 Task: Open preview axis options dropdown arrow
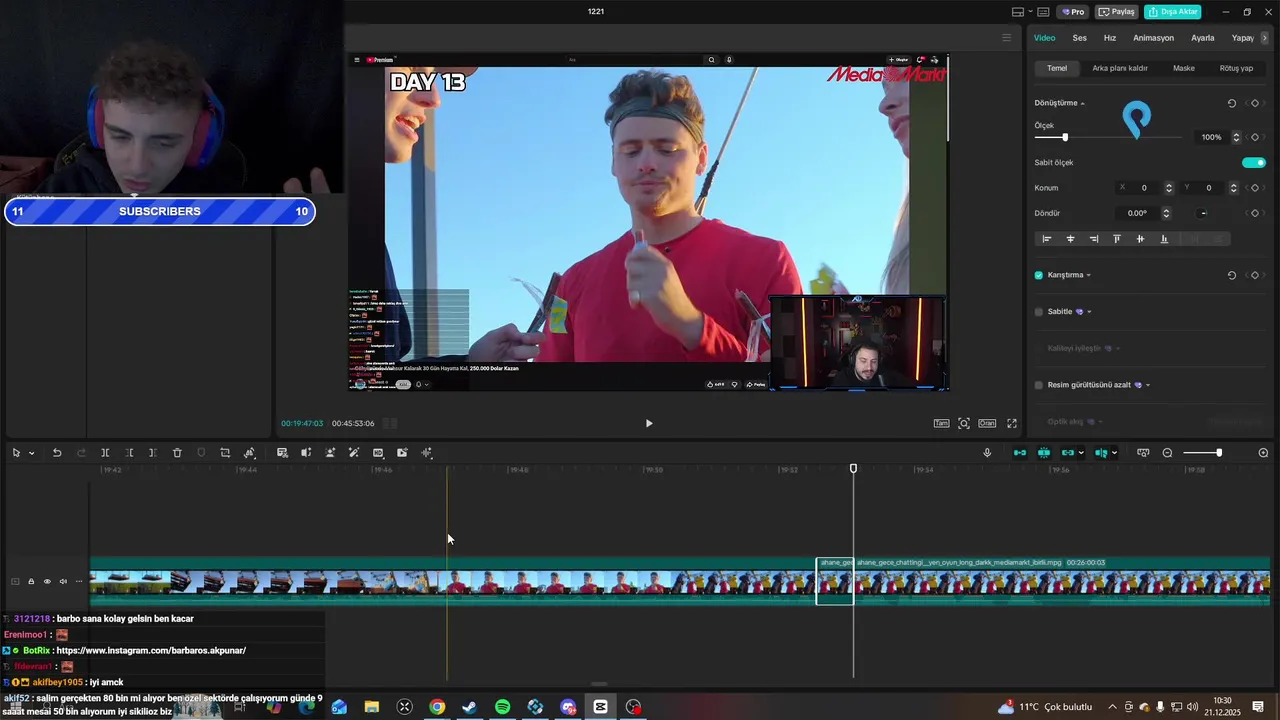pyautogui.click(x=1114, y=453)
